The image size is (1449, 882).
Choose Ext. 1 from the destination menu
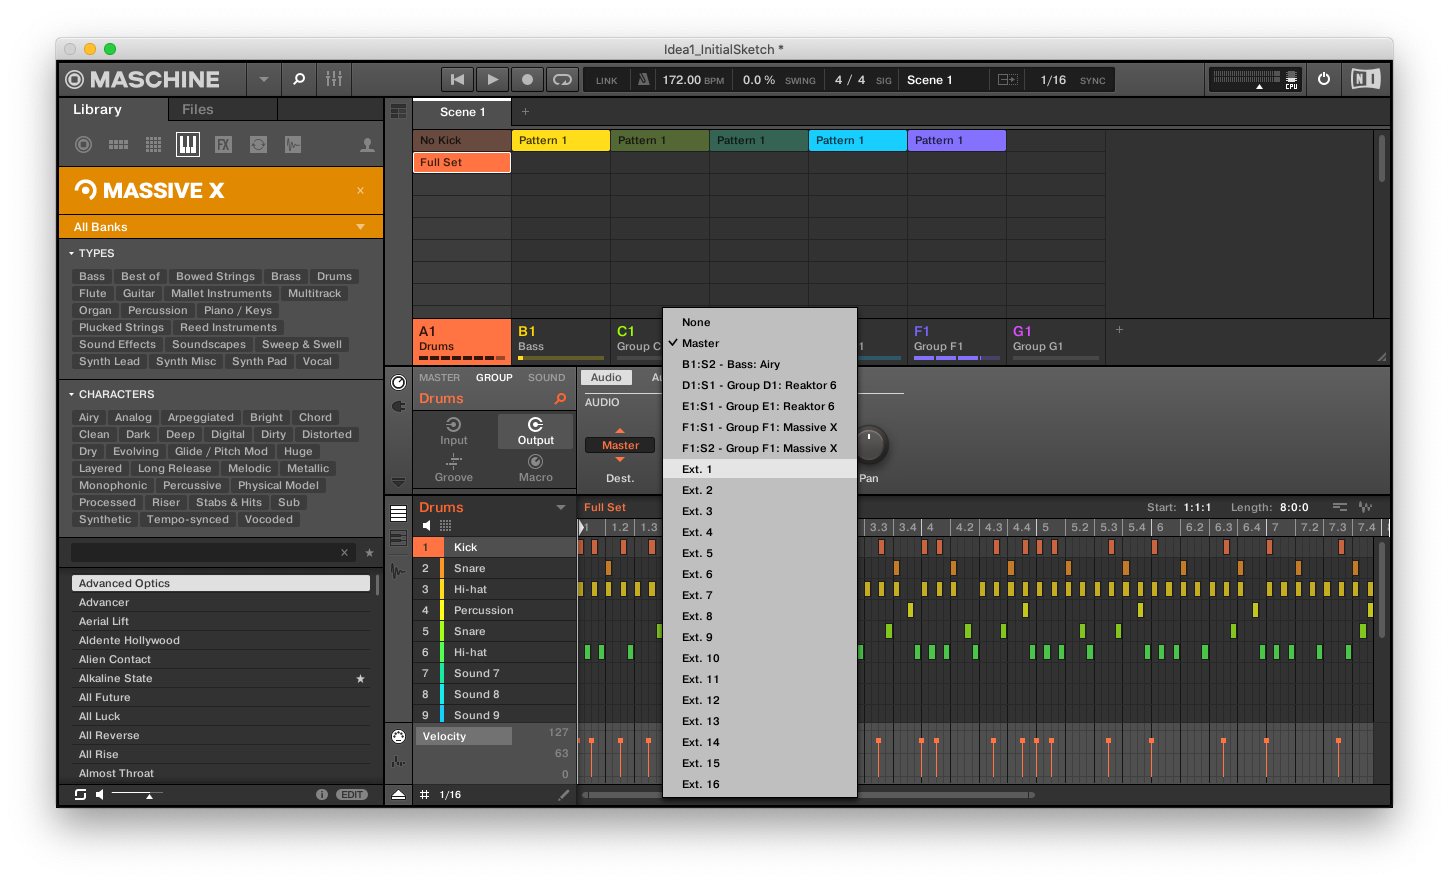point(760,469)
